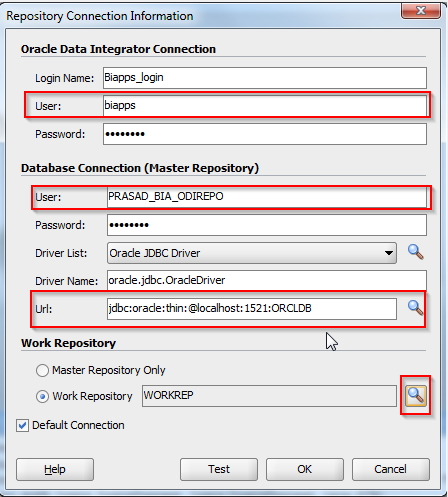The image size is (448, 497).
Task: Open the Driver List dropdown
Action: point(252,253)
